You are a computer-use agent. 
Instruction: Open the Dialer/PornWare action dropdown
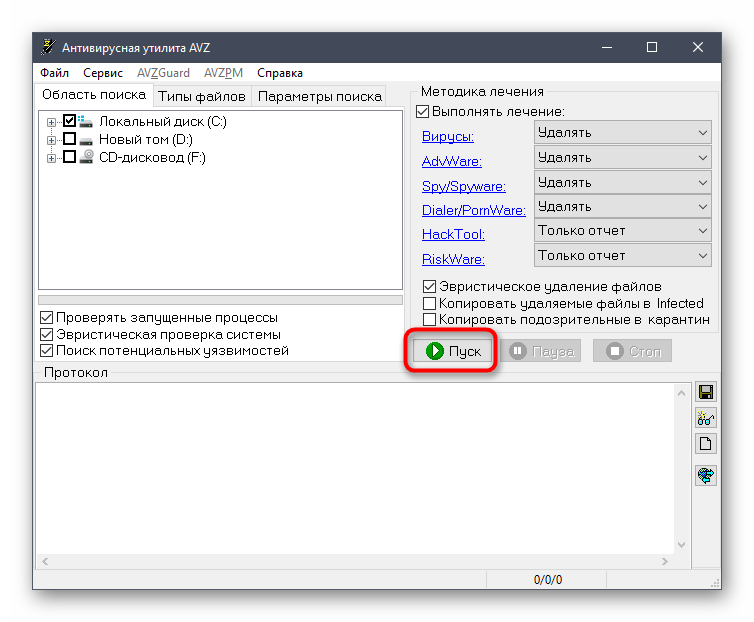tap(622, 206)
